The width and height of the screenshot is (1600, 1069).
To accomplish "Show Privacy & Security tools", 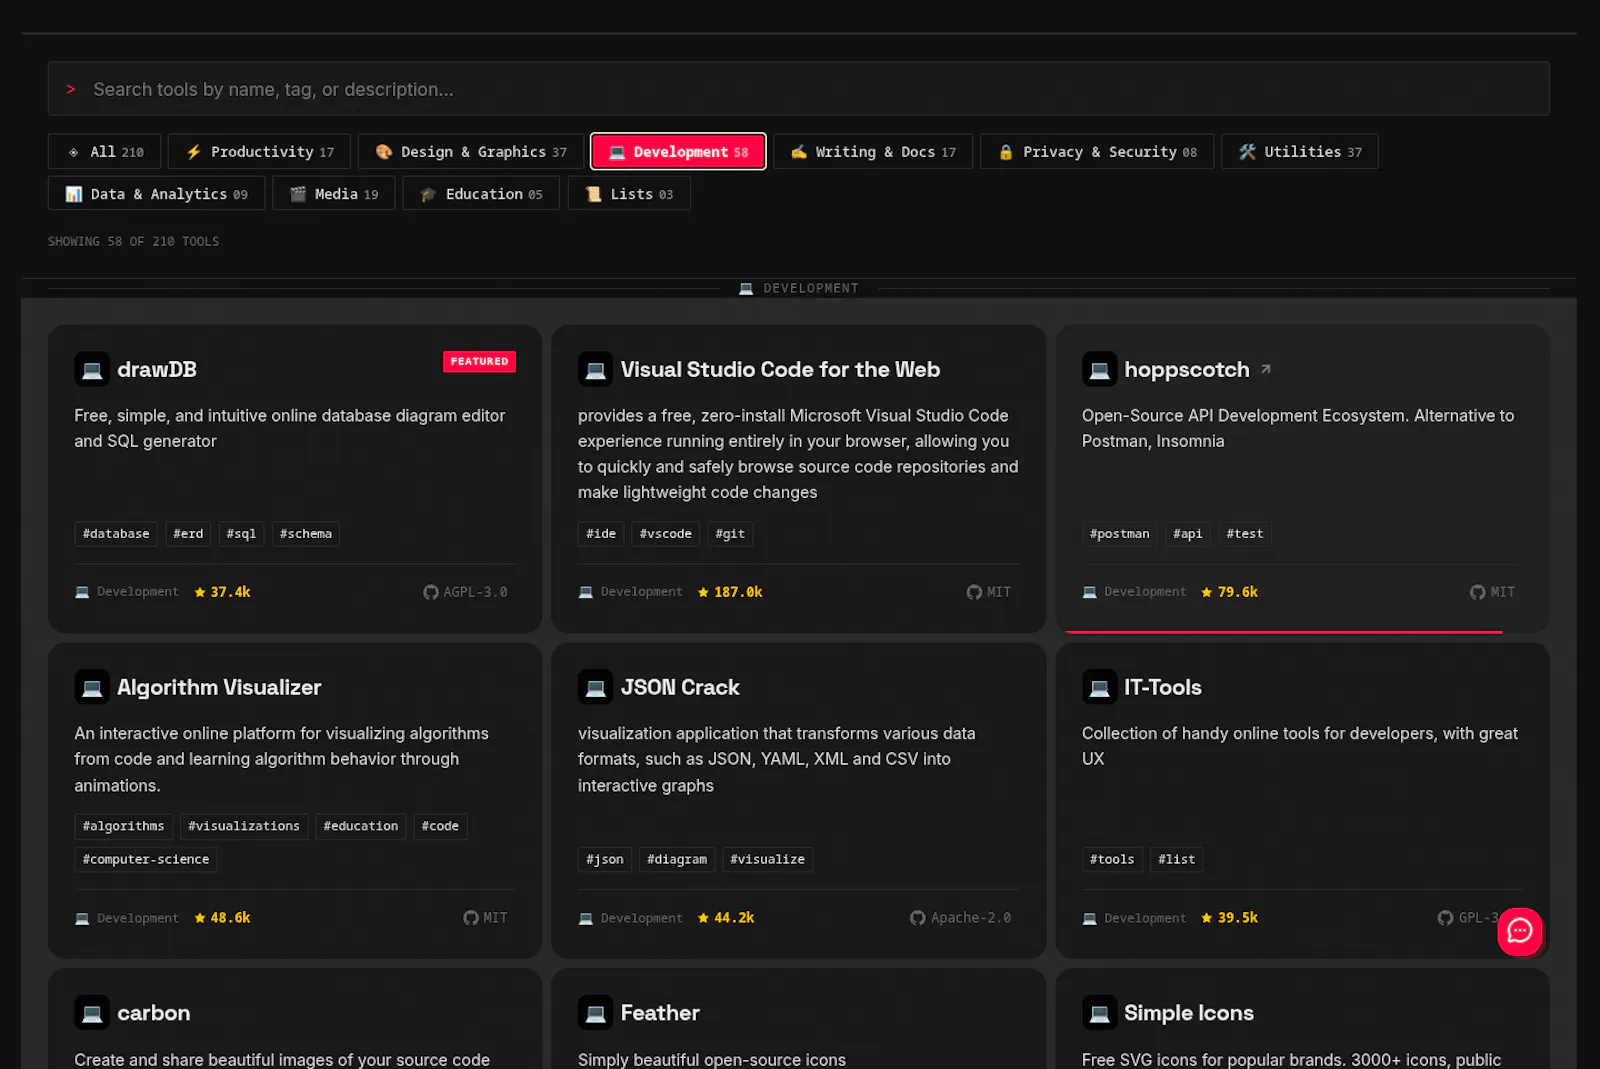I will coord(1097,152).
